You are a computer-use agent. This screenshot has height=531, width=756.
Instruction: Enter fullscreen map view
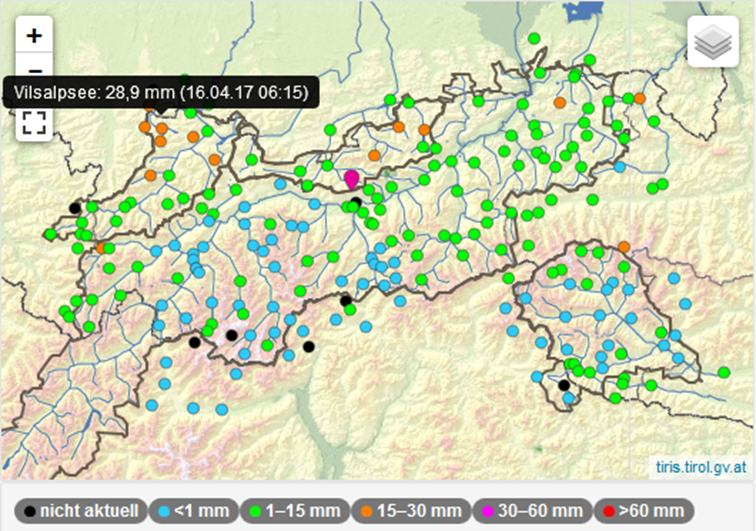click(x=34, y=123)
